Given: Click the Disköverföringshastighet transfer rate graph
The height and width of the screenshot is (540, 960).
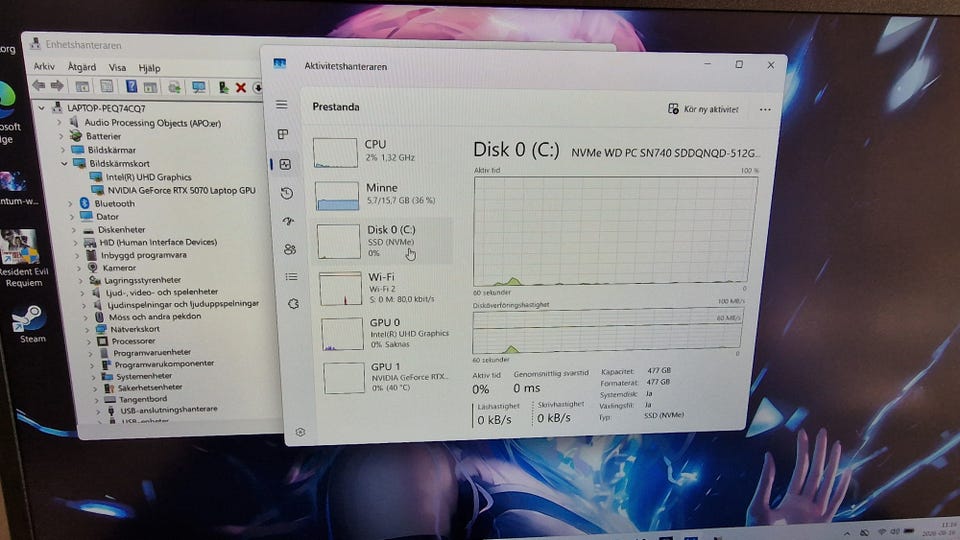Looking at the screenshot, I should click(x=607, y=332).
